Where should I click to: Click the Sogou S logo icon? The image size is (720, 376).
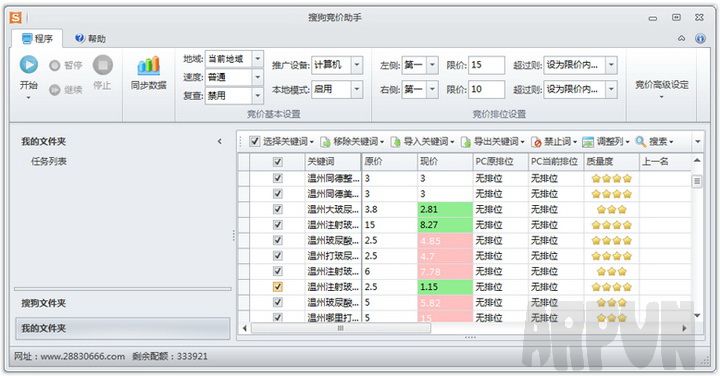coord(16,17)
